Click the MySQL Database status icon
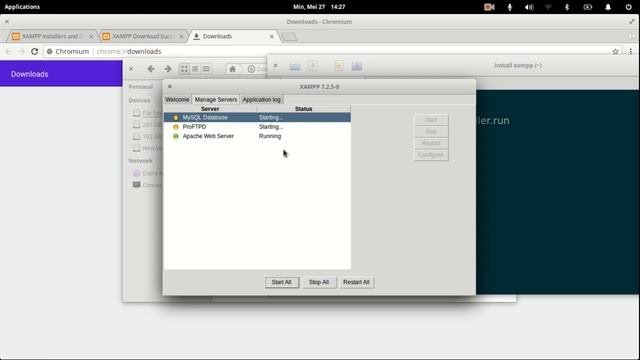 pos(176,118)
